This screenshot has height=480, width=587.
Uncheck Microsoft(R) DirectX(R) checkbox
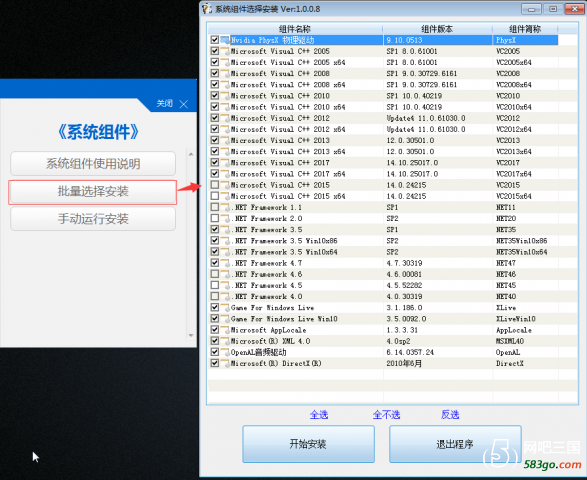tap(215, 363)
